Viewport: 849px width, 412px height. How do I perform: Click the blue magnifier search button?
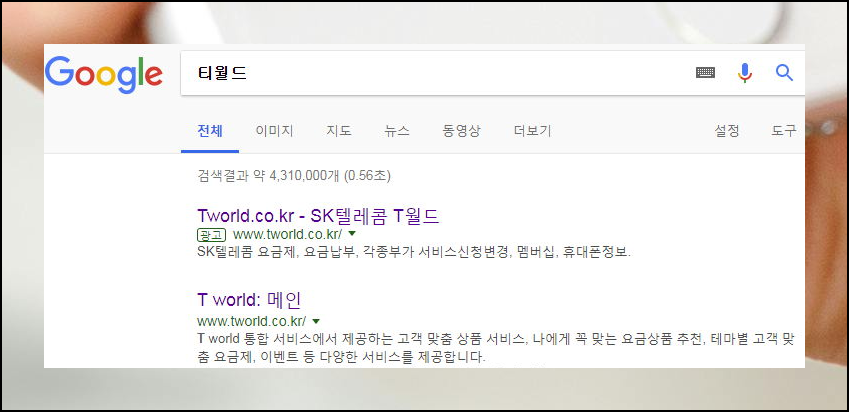tap(784, 73)
